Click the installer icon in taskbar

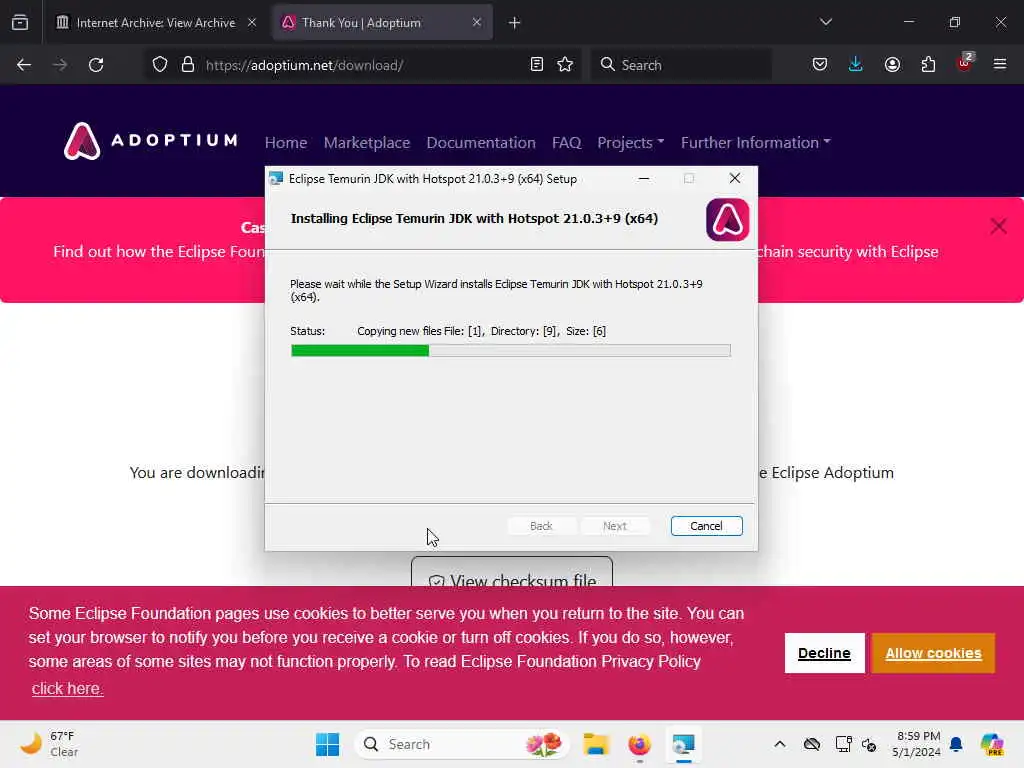[683, 744]
